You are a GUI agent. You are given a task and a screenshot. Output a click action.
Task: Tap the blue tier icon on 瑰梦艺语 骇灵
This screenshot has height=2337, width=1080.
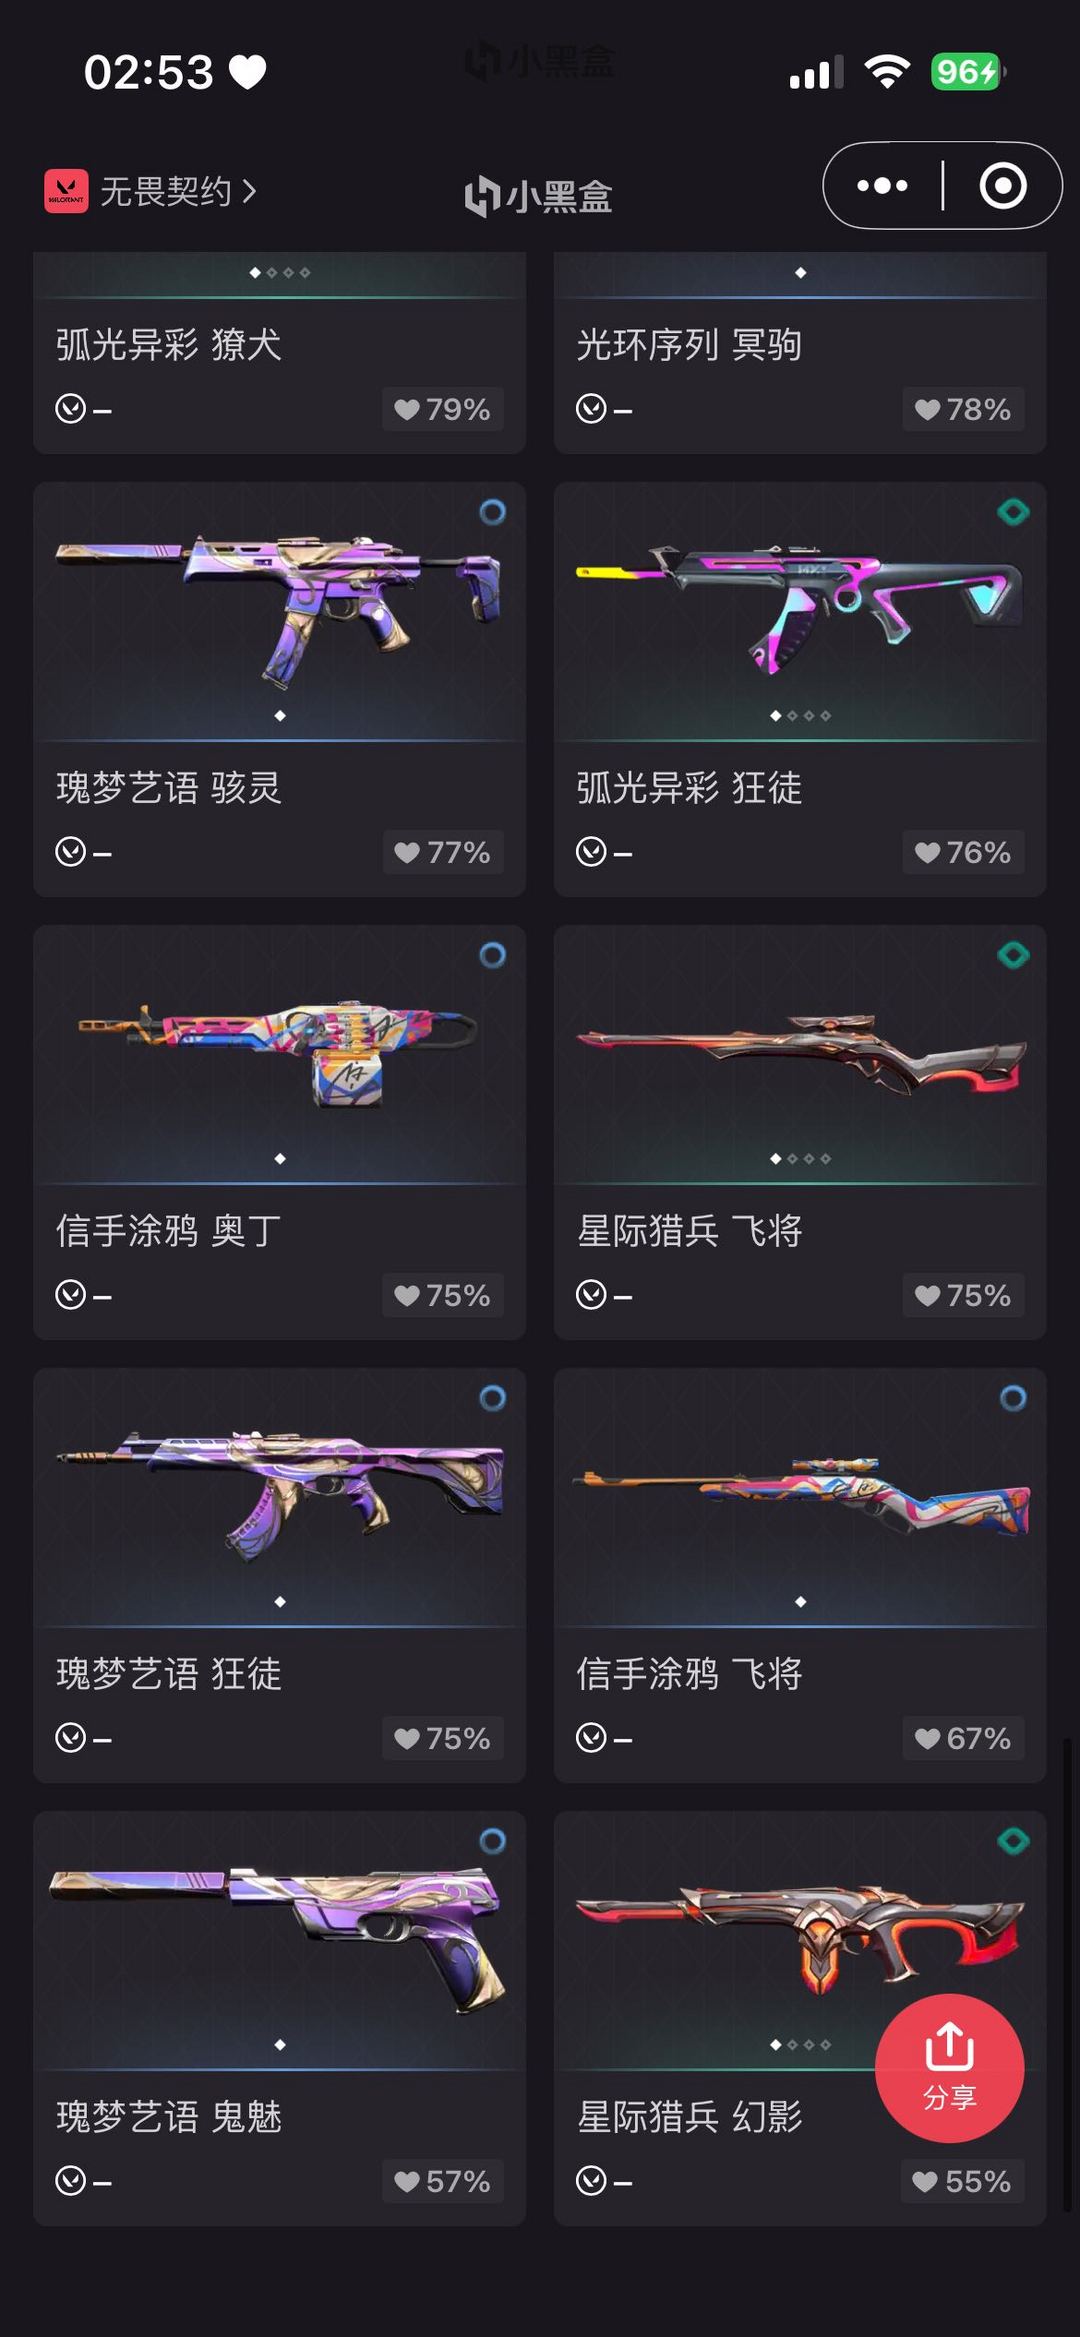click(x=492, y=512)
